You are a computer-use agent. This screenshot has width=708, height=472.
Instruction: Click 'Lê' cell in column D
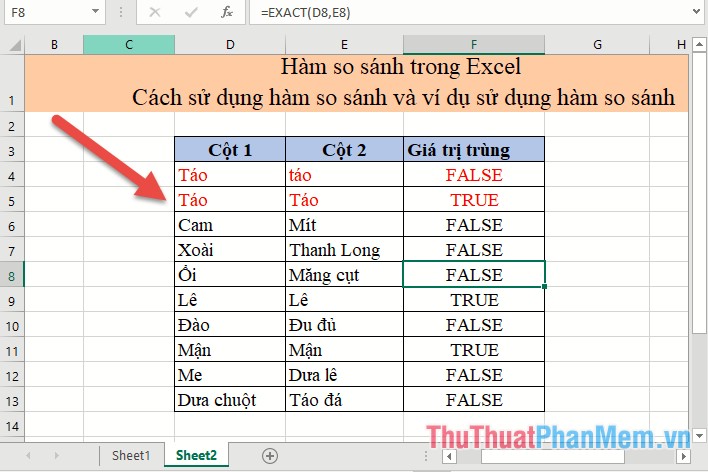coord(230,299)
